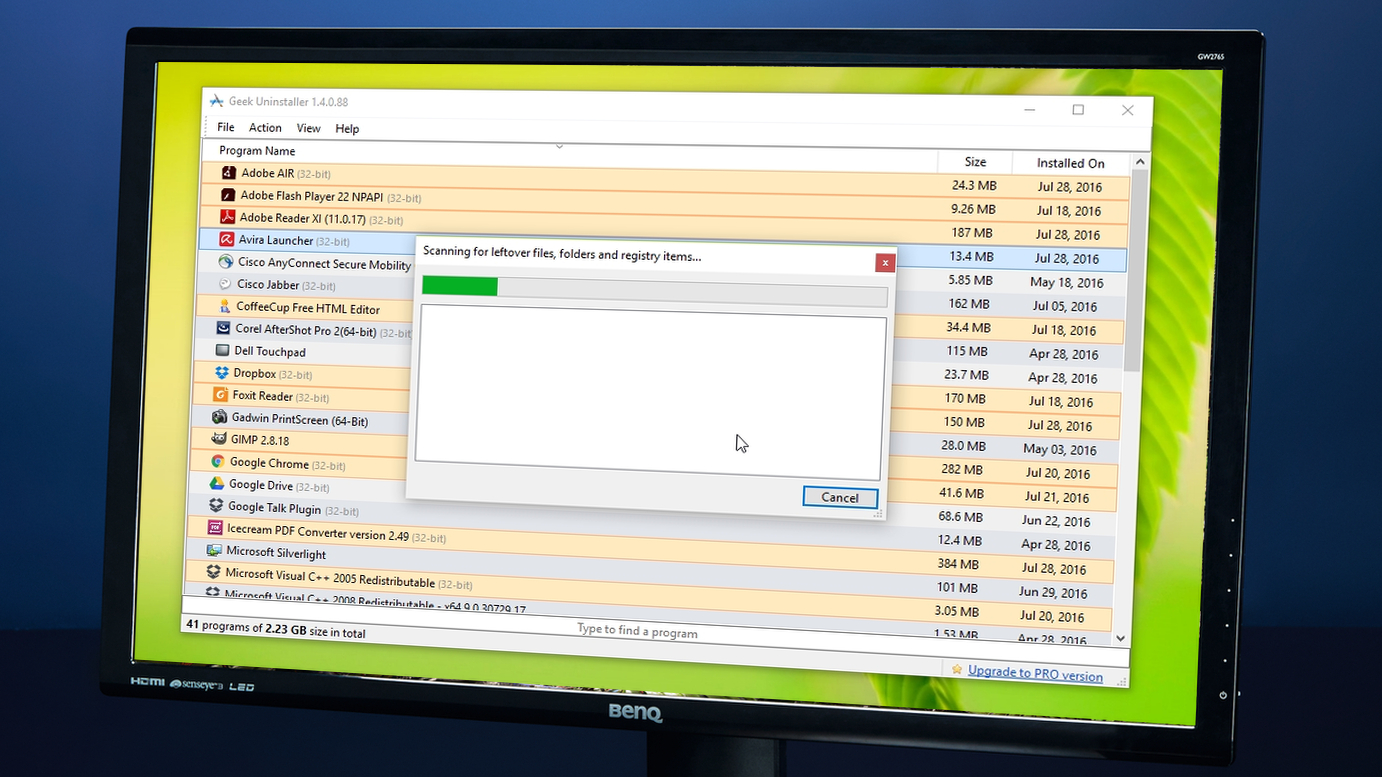The image size is (1382, 777).
Task: Click the scrollbar down arrow
Action: click(1120, 638)
